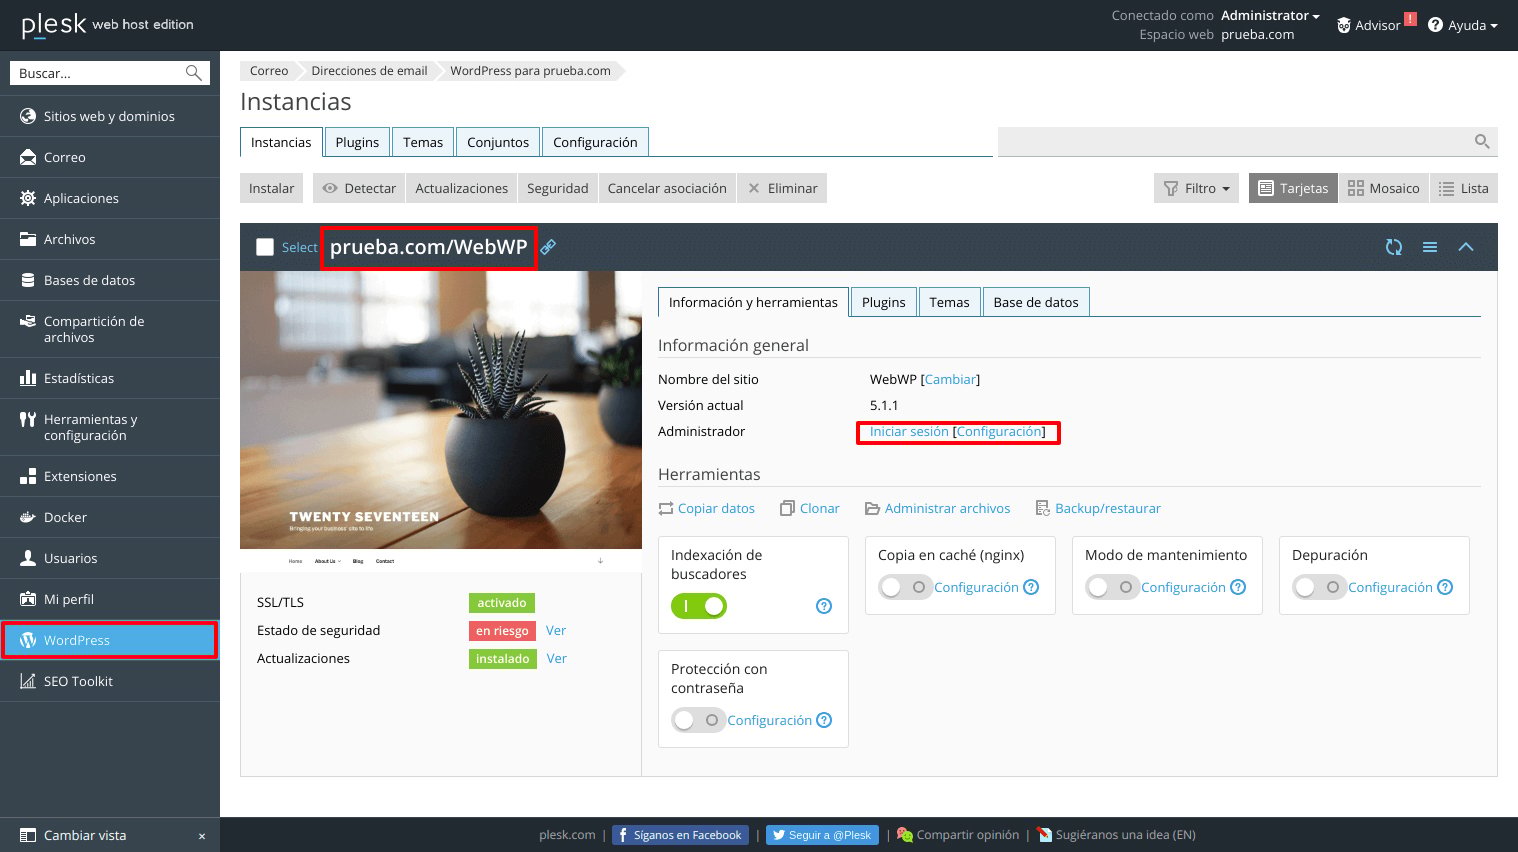Click Clonar tool link

coord(810,508)
